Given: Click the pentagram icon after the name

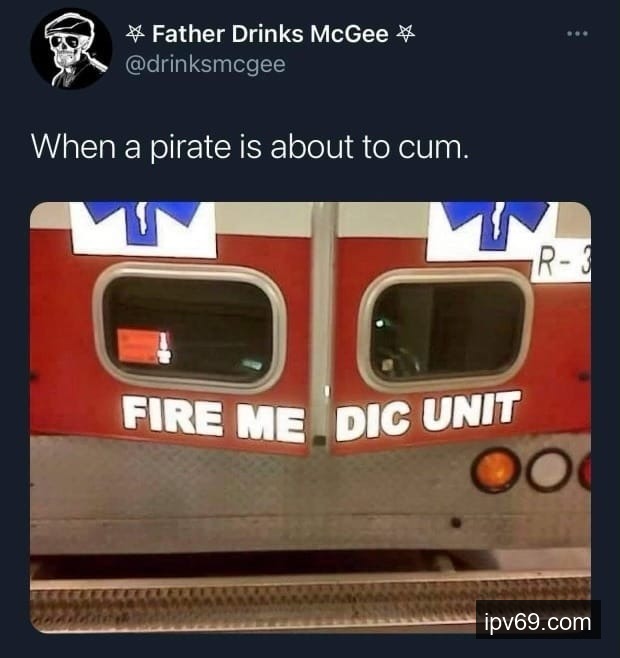Looking at the screenshot, I should pos(406,34).
